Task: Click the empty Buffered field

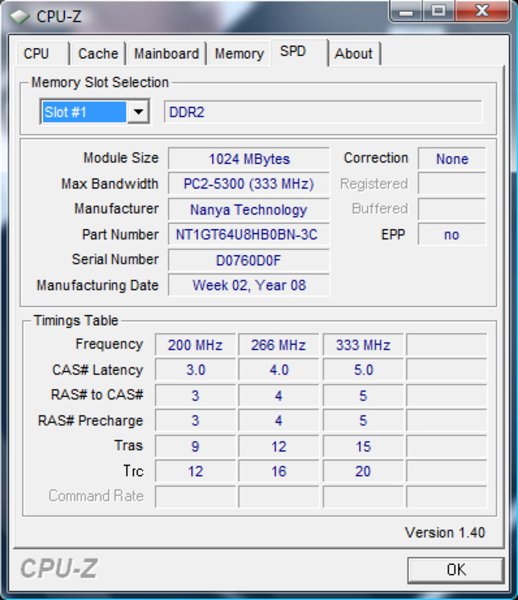Action: [x=452, y=209]
